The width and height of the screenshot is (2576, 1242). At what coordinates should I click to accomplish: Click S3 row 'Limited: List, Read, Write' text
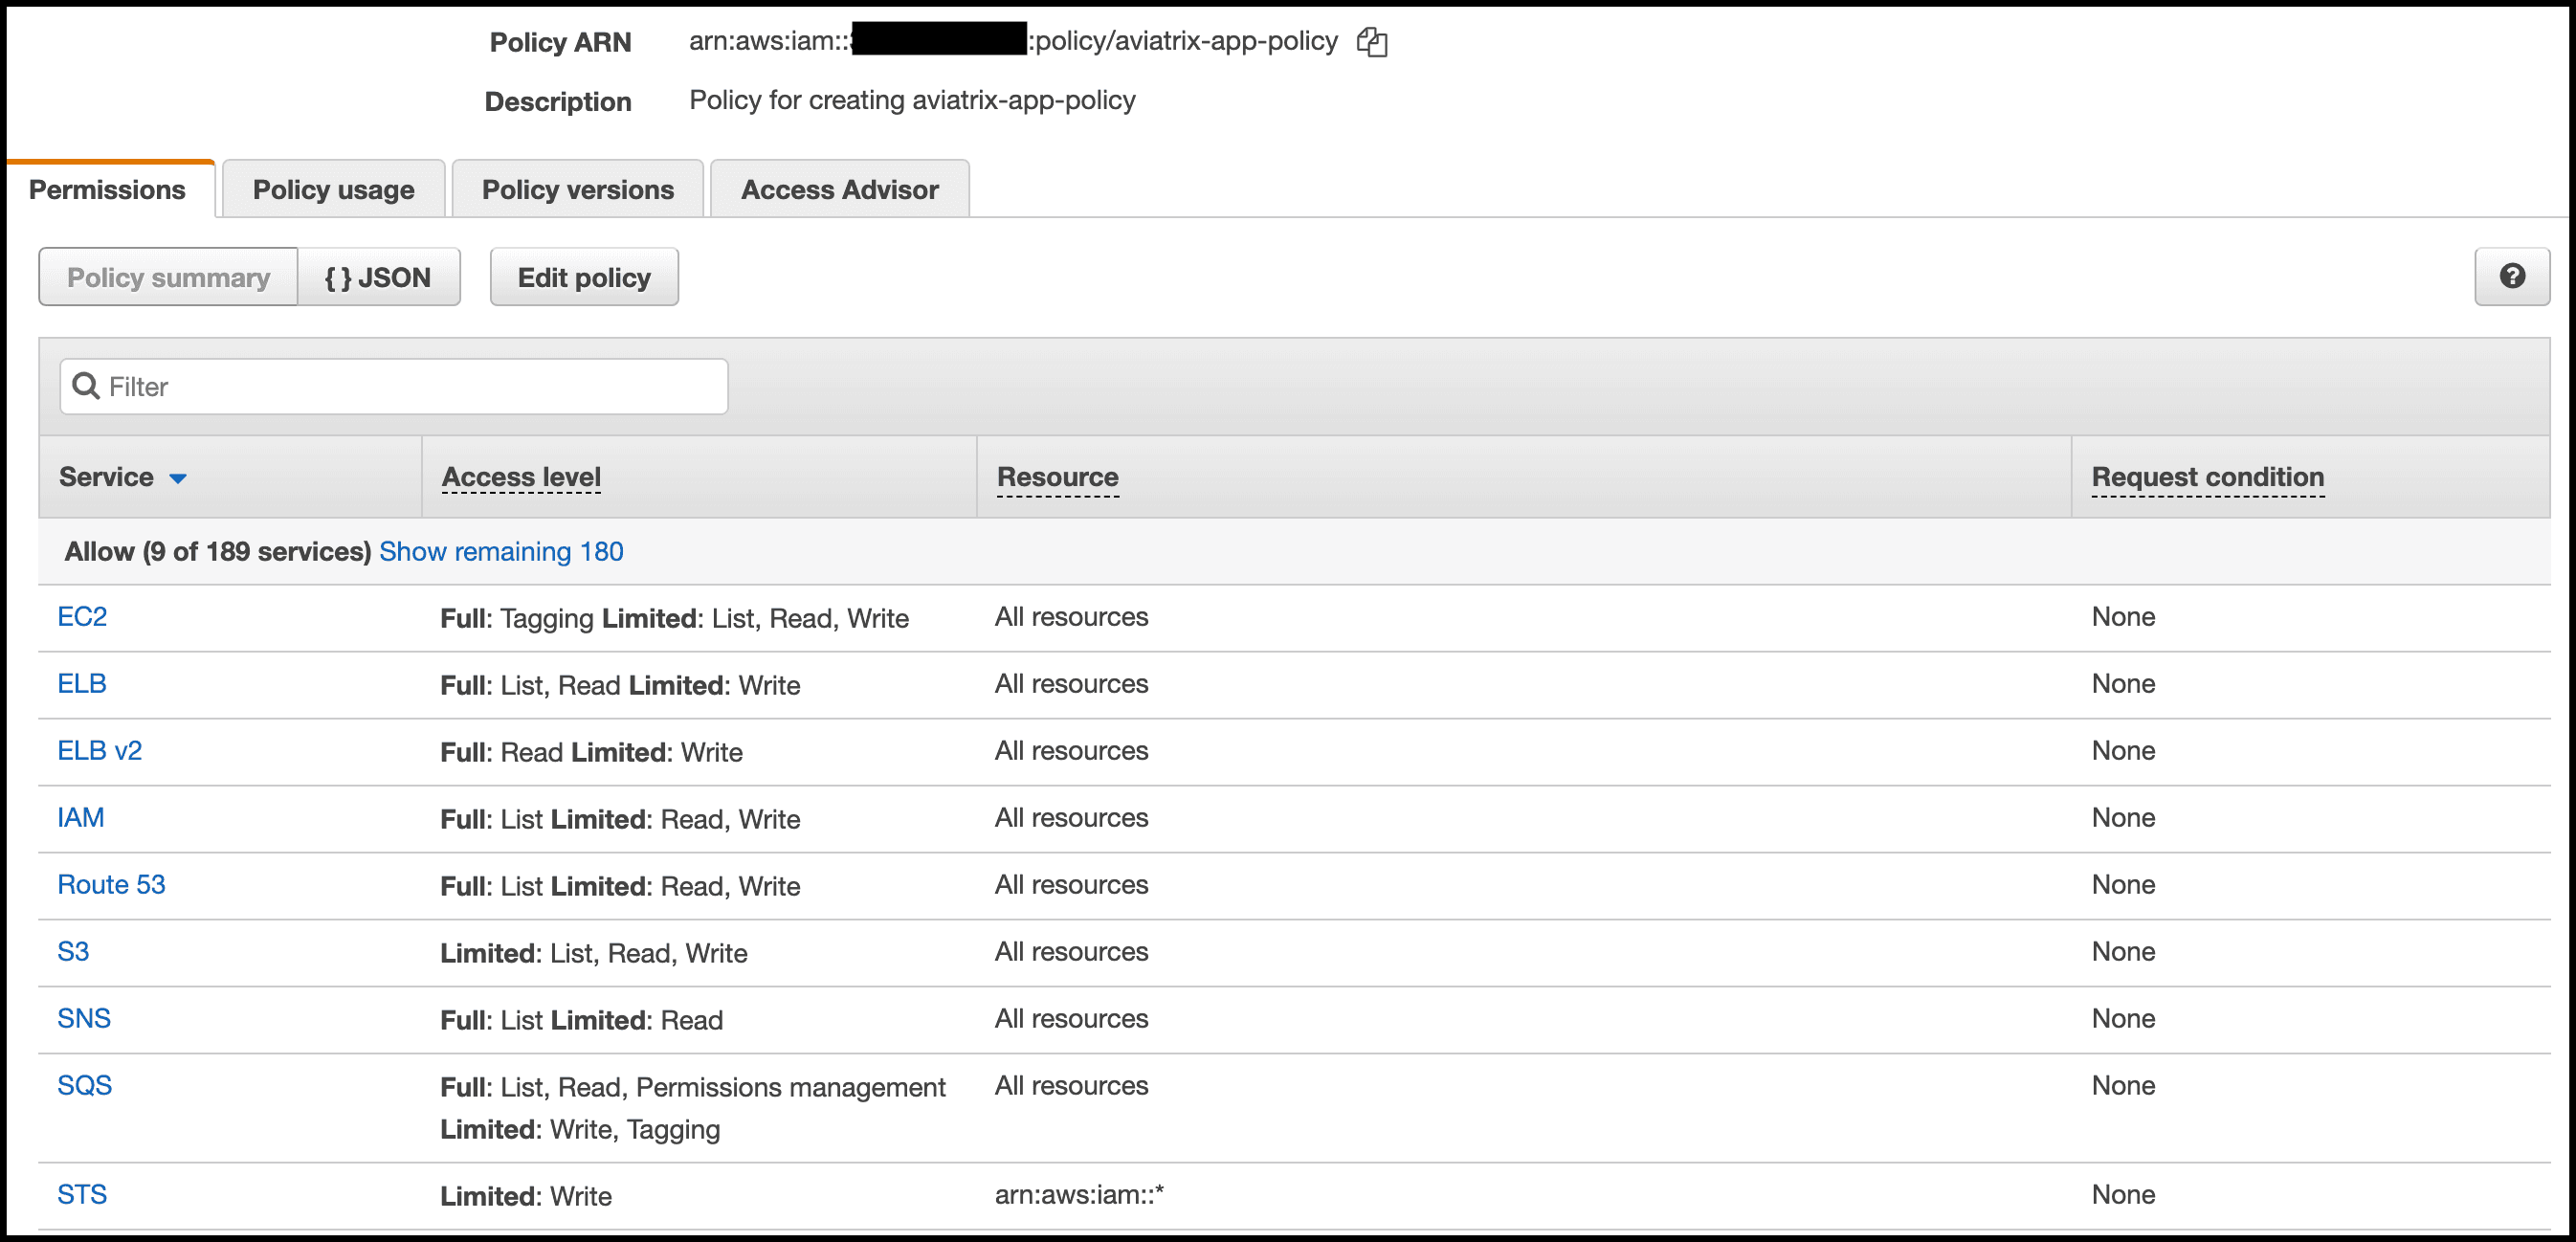pos(594,954)
